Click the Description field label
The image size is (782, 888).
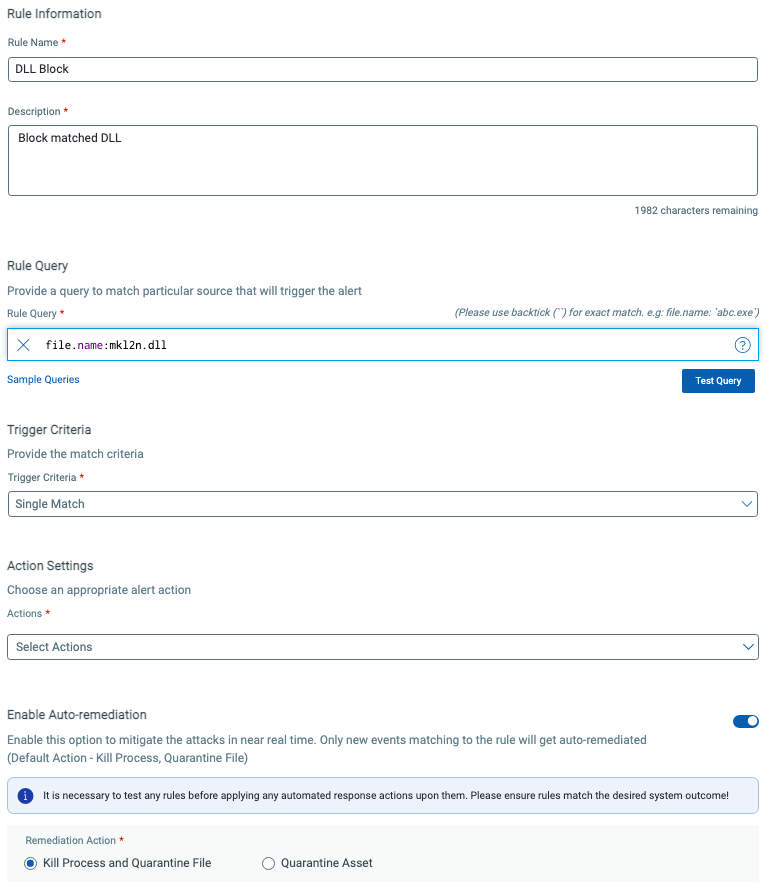(34, 111)
